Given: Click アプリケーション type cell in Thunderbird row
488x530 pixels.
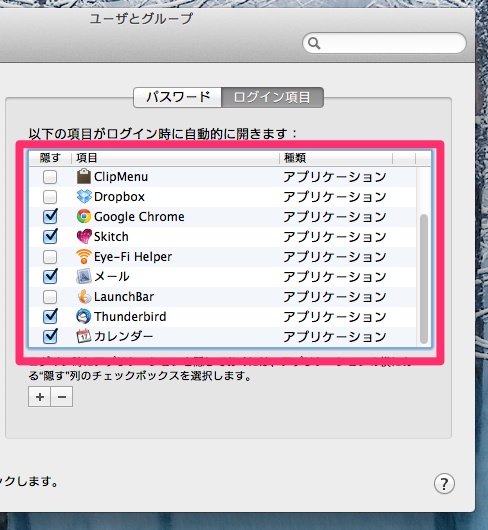Looking at the screenshot, I should [335, 317].
